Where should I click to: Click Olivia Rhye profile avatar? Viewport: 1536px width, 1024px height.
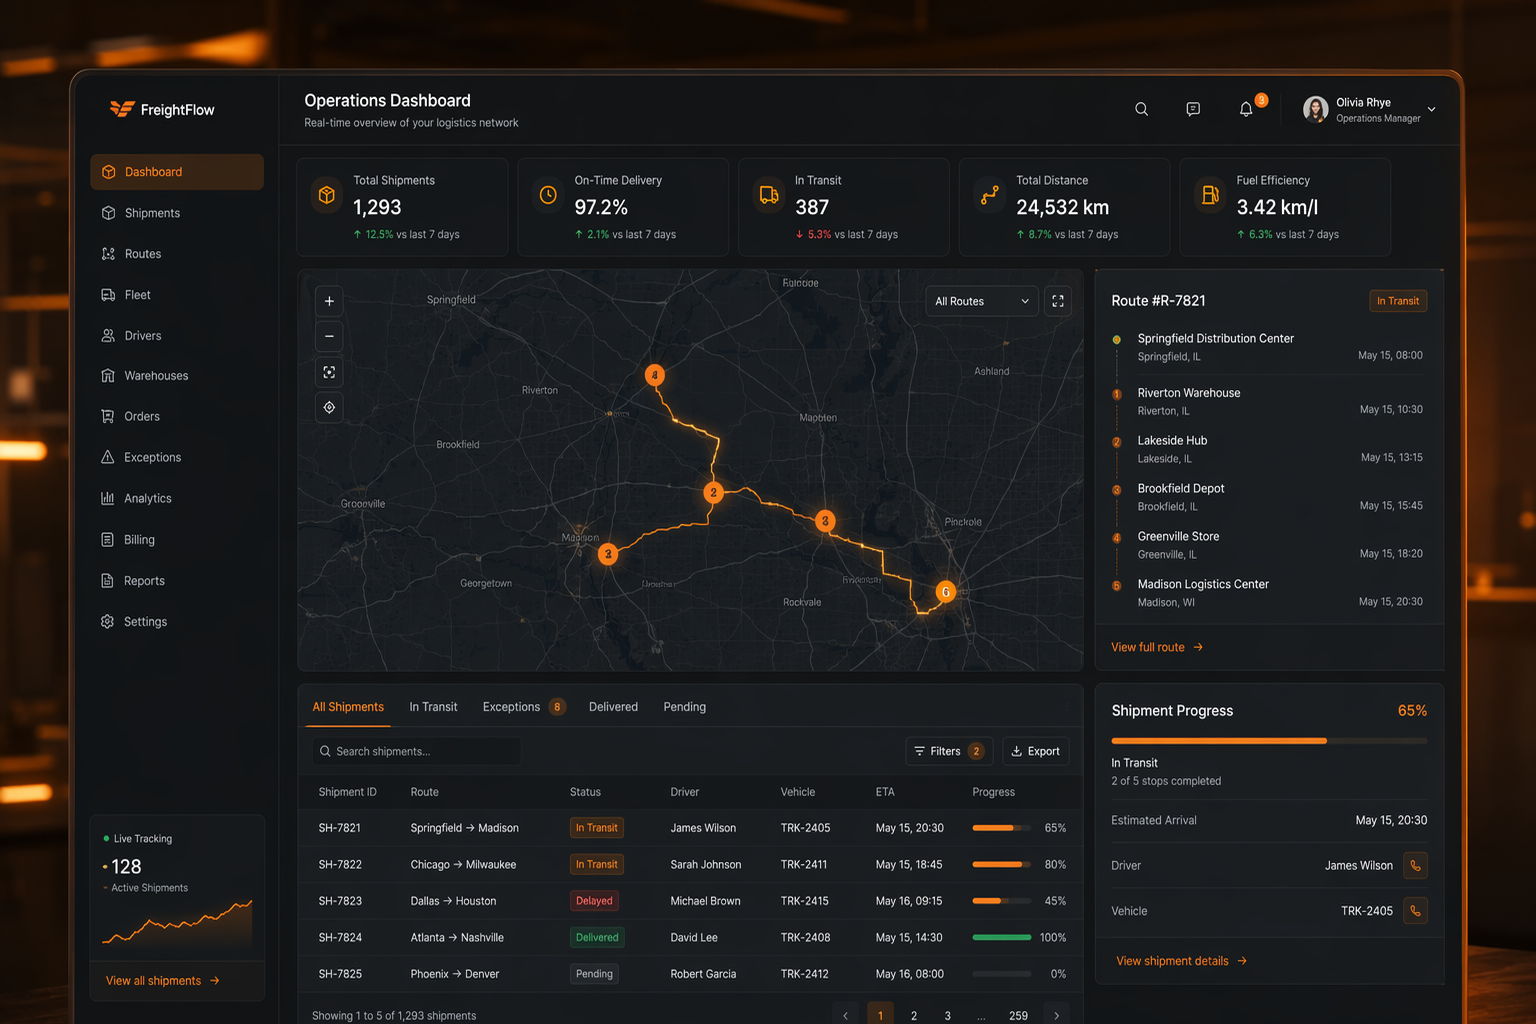[1316, 109]
